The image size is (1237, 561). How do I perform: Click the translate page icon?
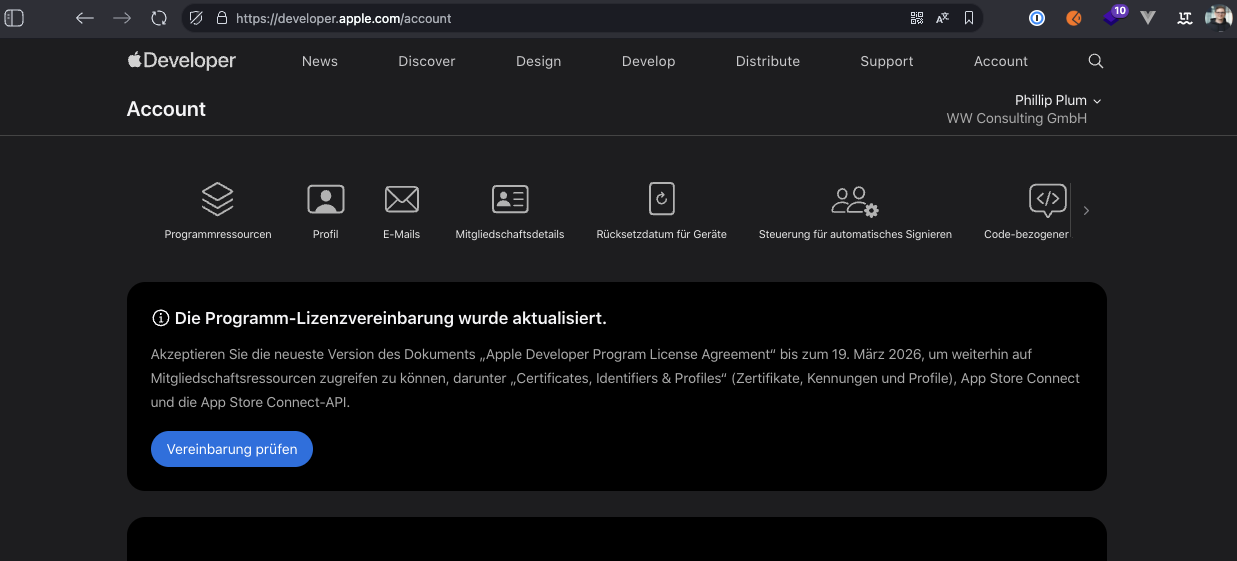[943, 18]
